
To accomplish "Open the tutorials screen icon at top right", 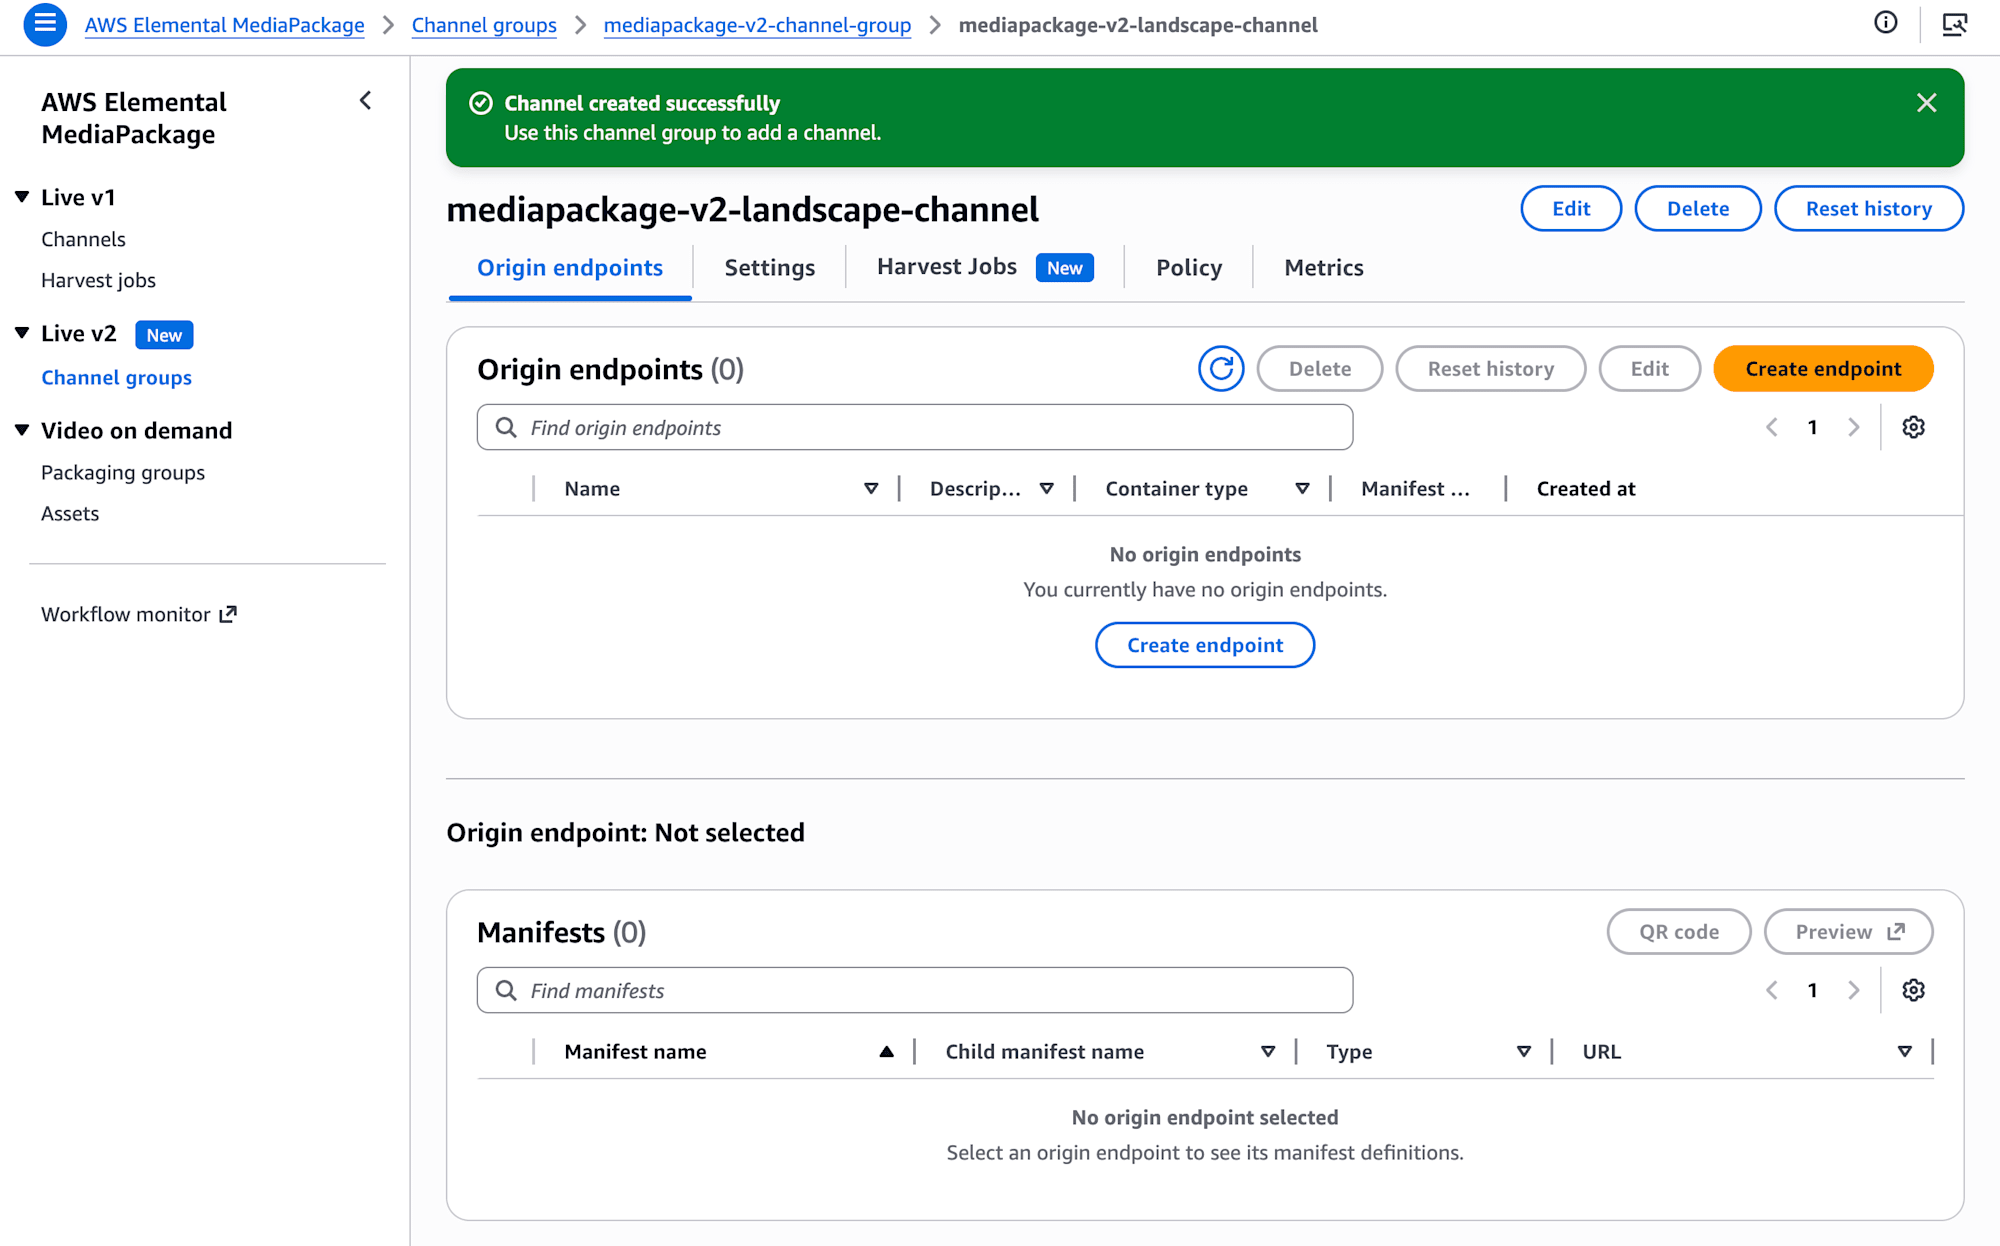I will pos(1954,24).
